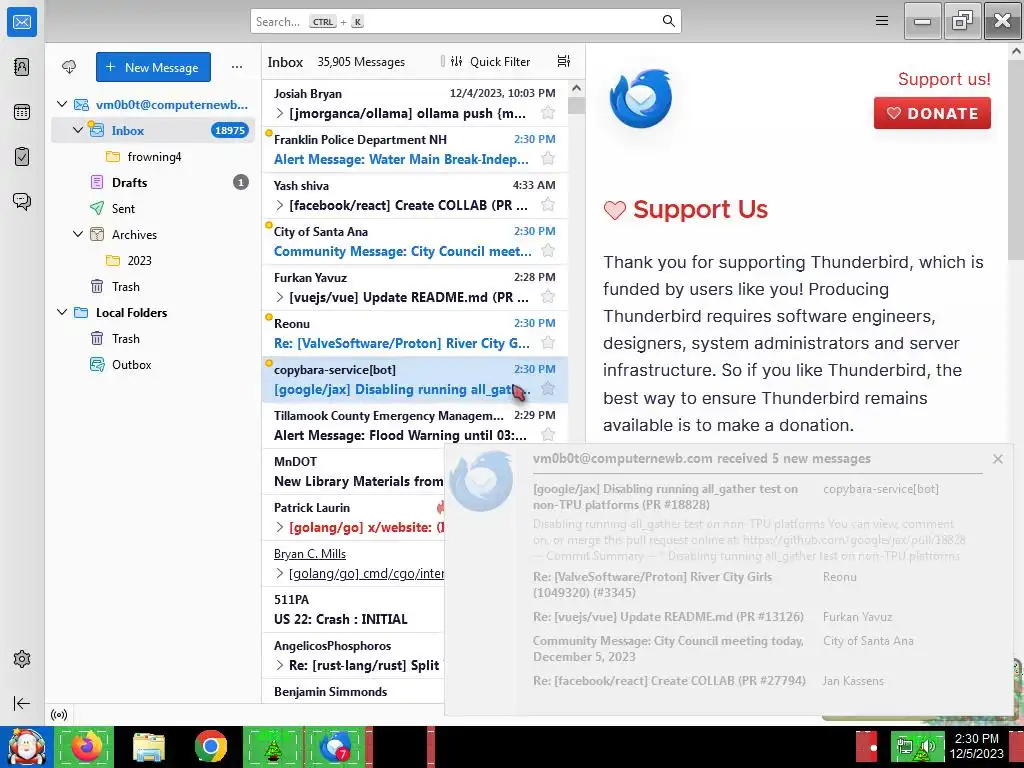Click the Christmas tree taskbar icon
This screenshot has height=768, width=1024.
point(273,746)
